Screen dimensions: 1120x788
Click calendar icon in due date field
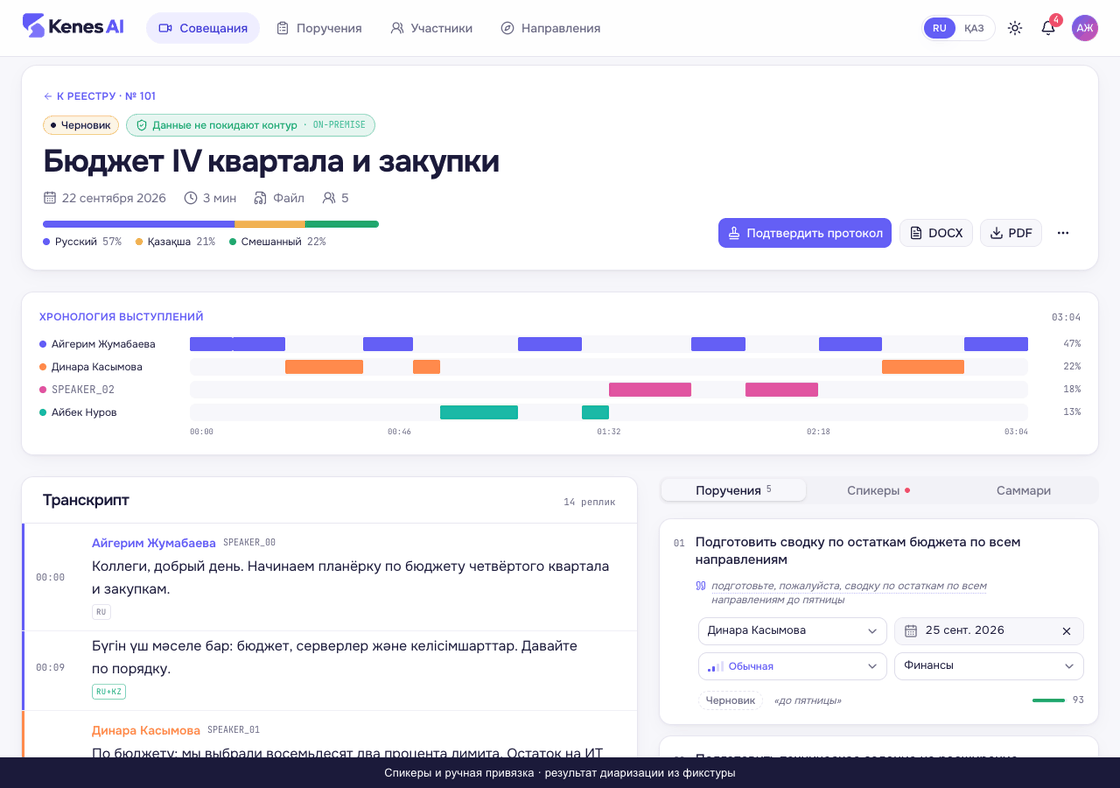pyautogui.click(x=911, y=631)
